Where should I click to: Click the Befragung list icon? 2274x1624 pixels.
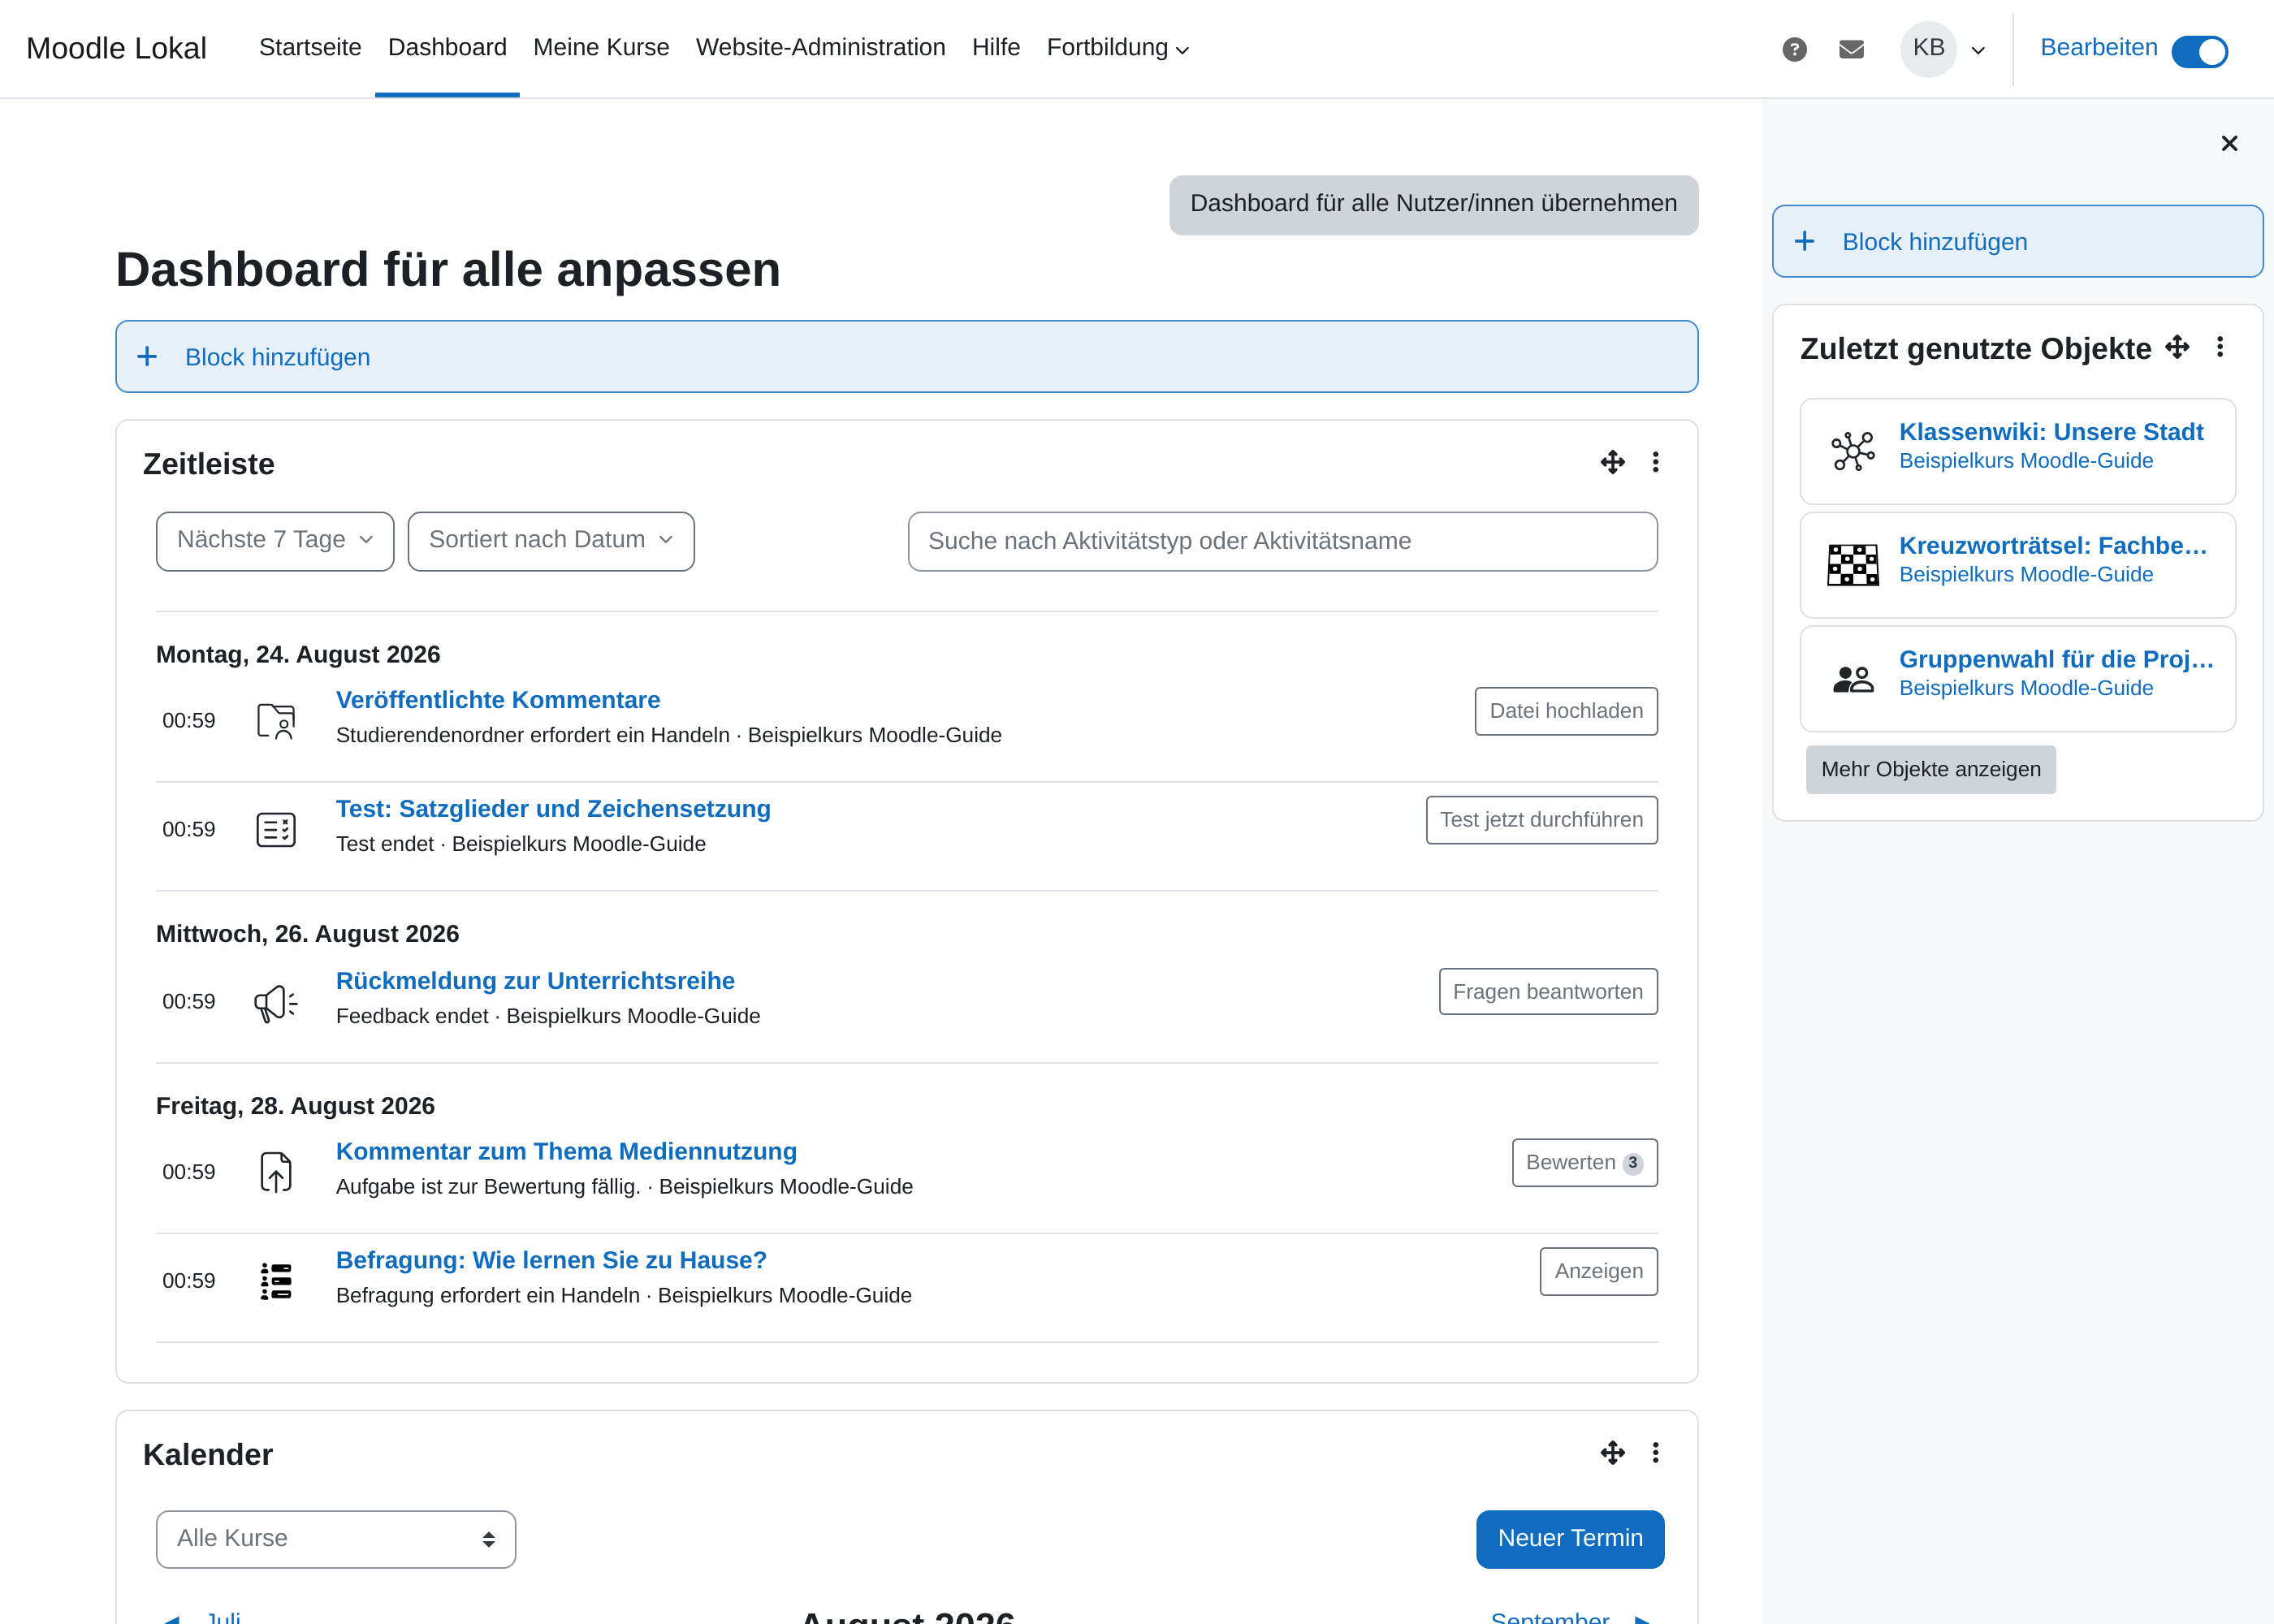(x=276, y=1281)
